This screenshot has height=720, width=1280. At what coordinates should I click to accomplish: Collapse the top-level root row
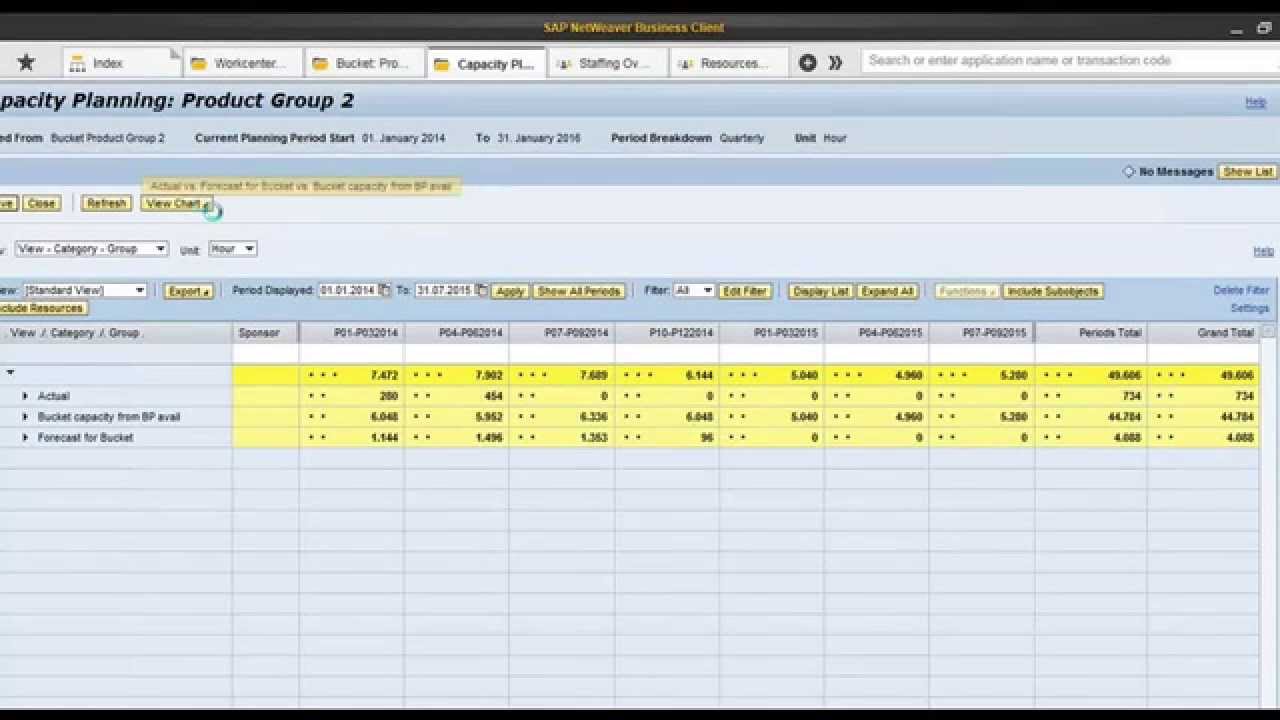pos(10,373)
